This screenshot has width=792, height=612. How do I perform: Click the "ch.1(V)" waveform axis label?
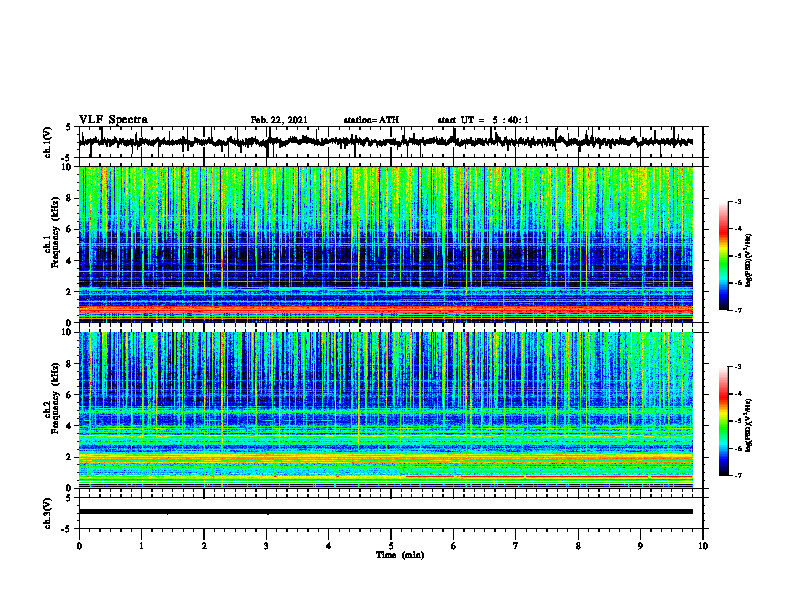(47, 142)
